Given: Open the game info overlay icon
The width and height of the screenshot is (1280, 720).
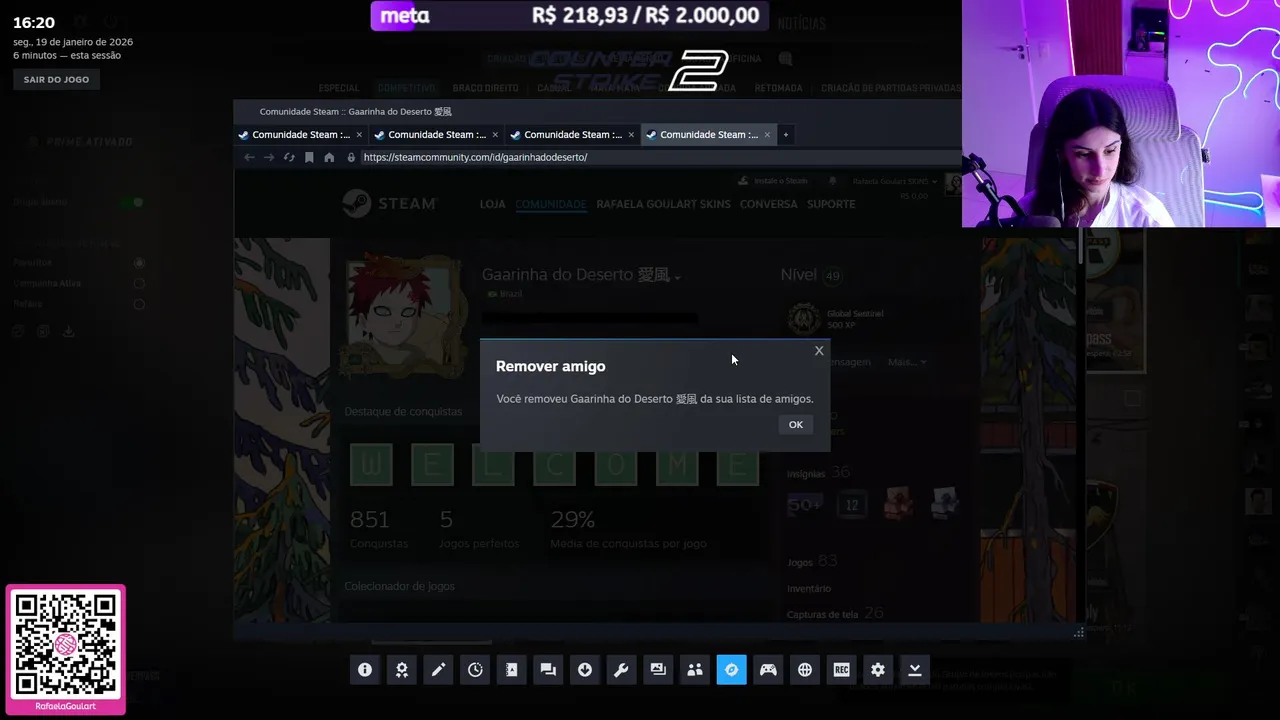Looking at the screenshot, I should click(365, 670).
